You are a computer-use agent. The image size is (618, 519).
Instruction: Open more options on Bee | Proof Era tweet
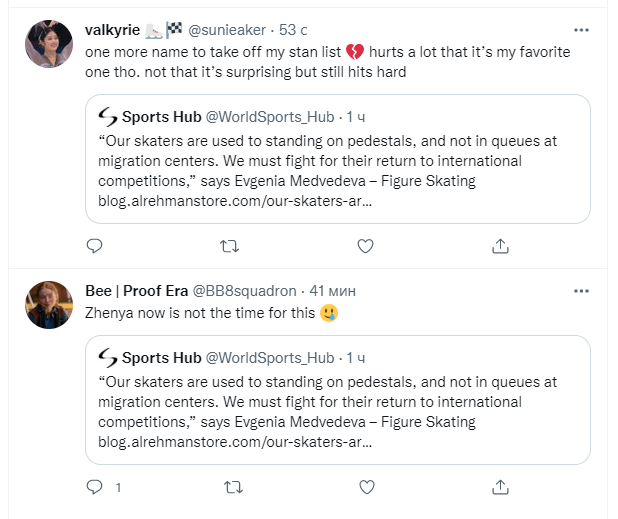[x=581, y=291]
